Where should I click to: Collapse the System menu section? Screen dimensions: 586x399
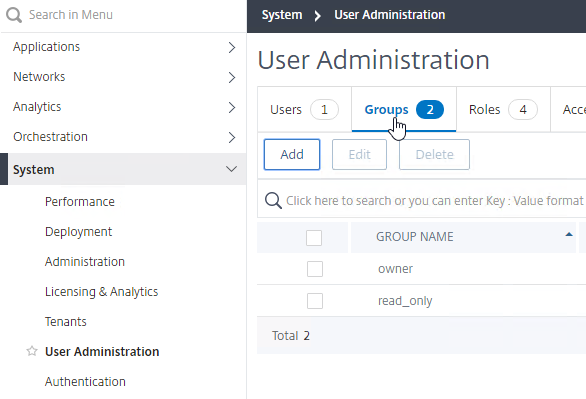pos(231,169)
